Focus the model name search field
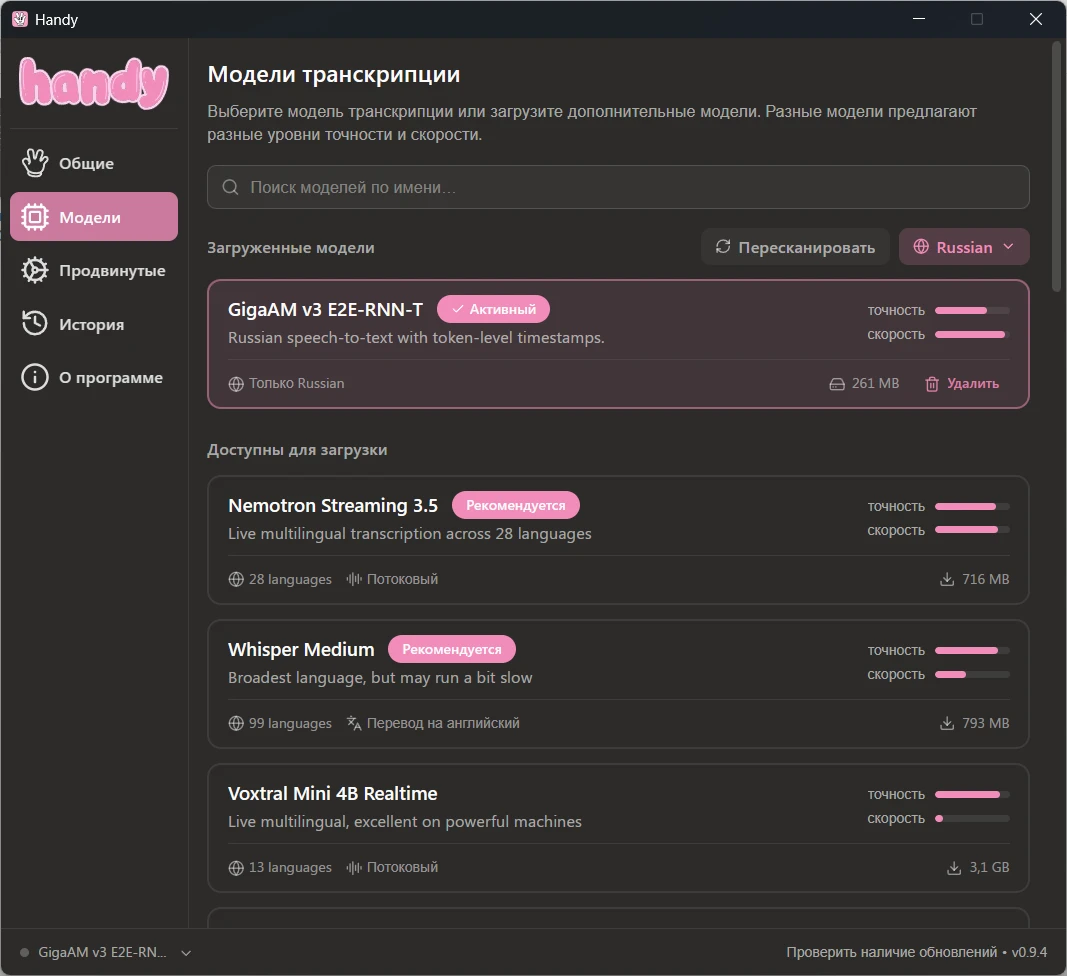Viewport: 1067px width, 976px height. [x=618, y=187]
